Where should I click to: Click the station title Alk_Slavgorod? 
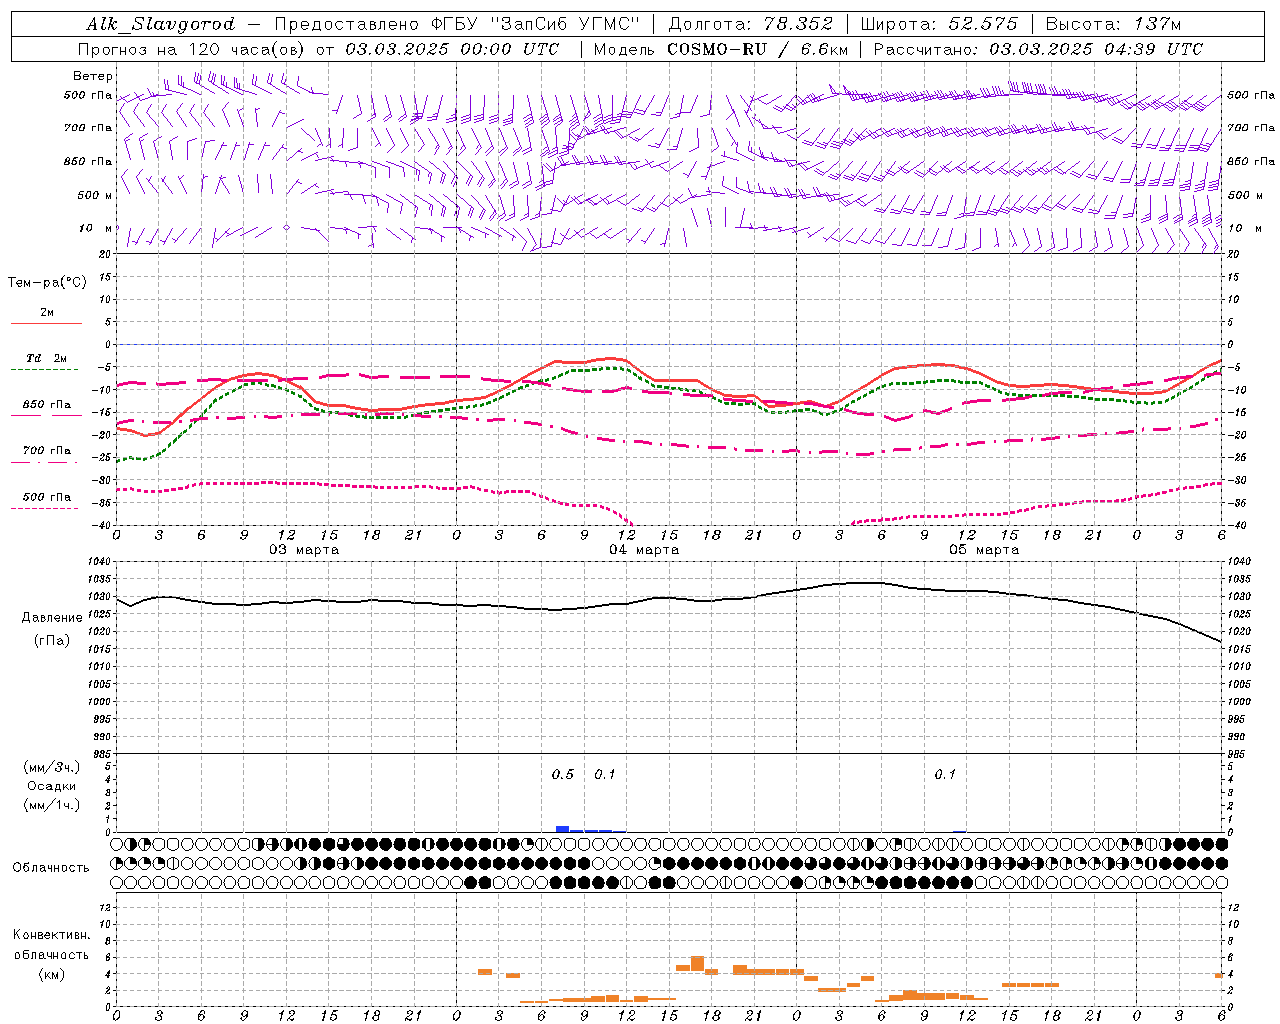pyautogui.click(x=160, y=24)
